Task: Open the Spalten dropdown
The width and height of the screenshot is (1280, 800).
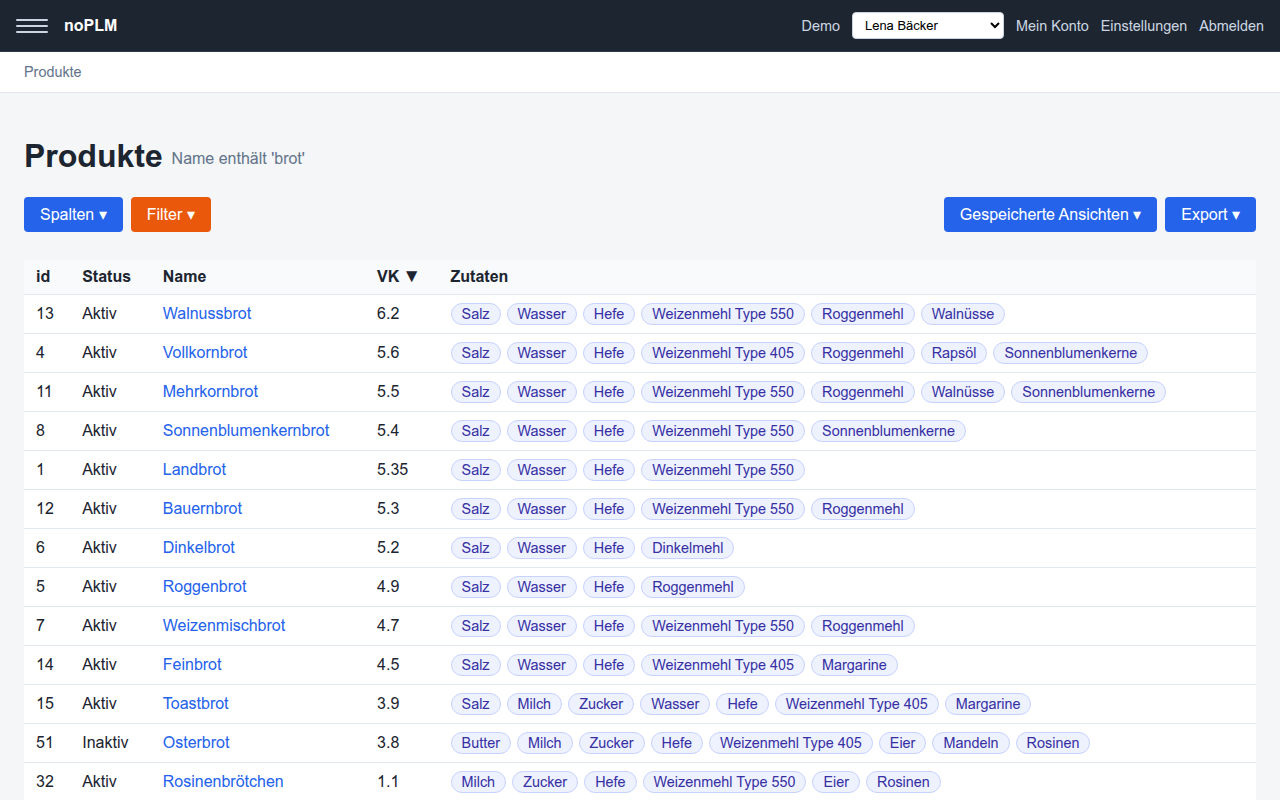Action: 73,214
